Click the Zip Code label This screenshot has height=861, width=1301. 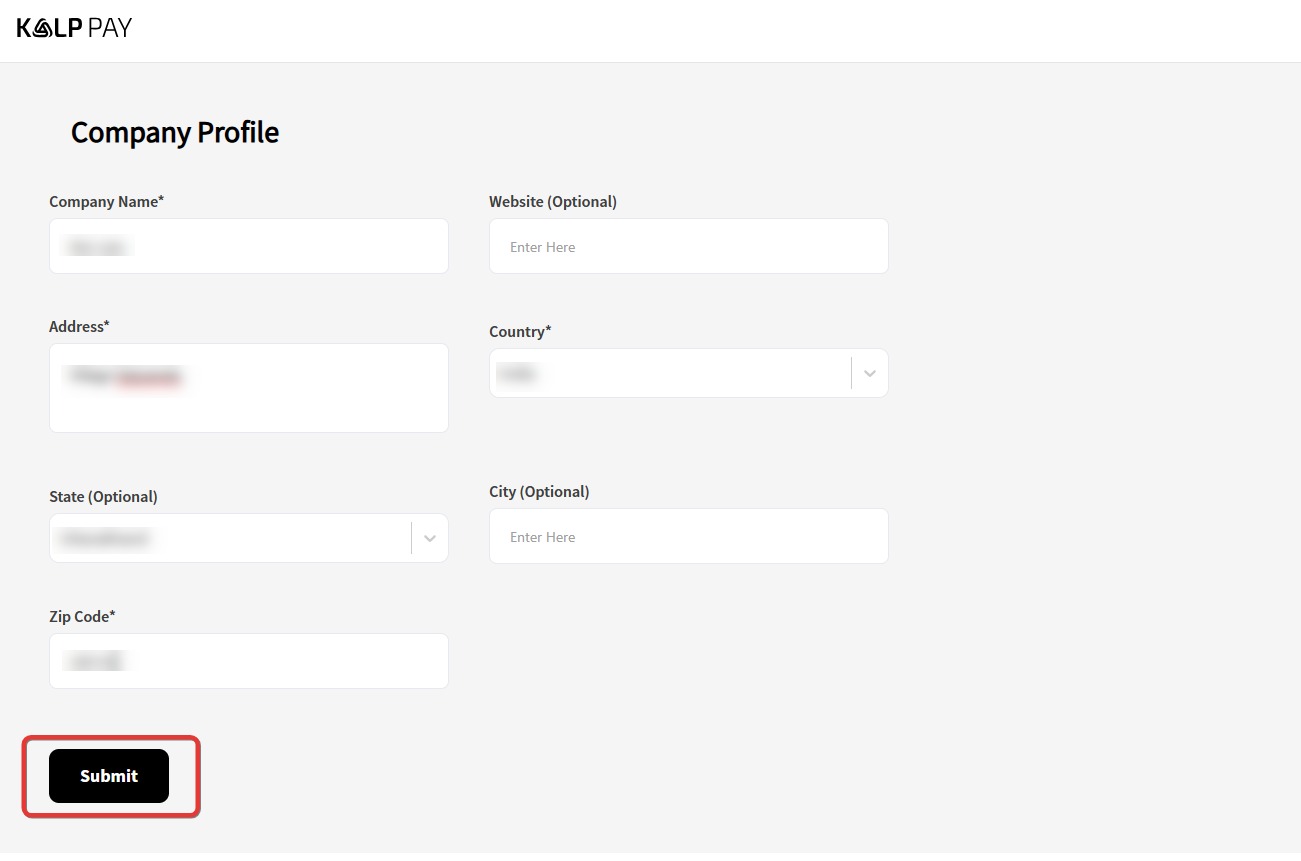coord(82,616)
